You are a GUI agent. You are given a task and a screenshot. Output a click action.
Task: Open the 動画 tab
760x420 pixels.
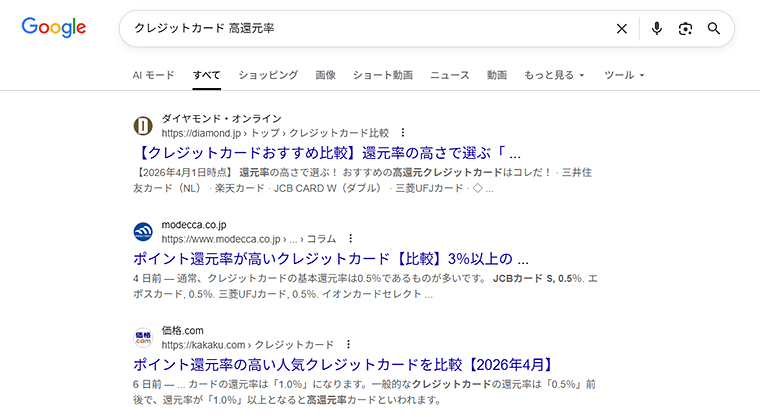[x=496, y=75]
